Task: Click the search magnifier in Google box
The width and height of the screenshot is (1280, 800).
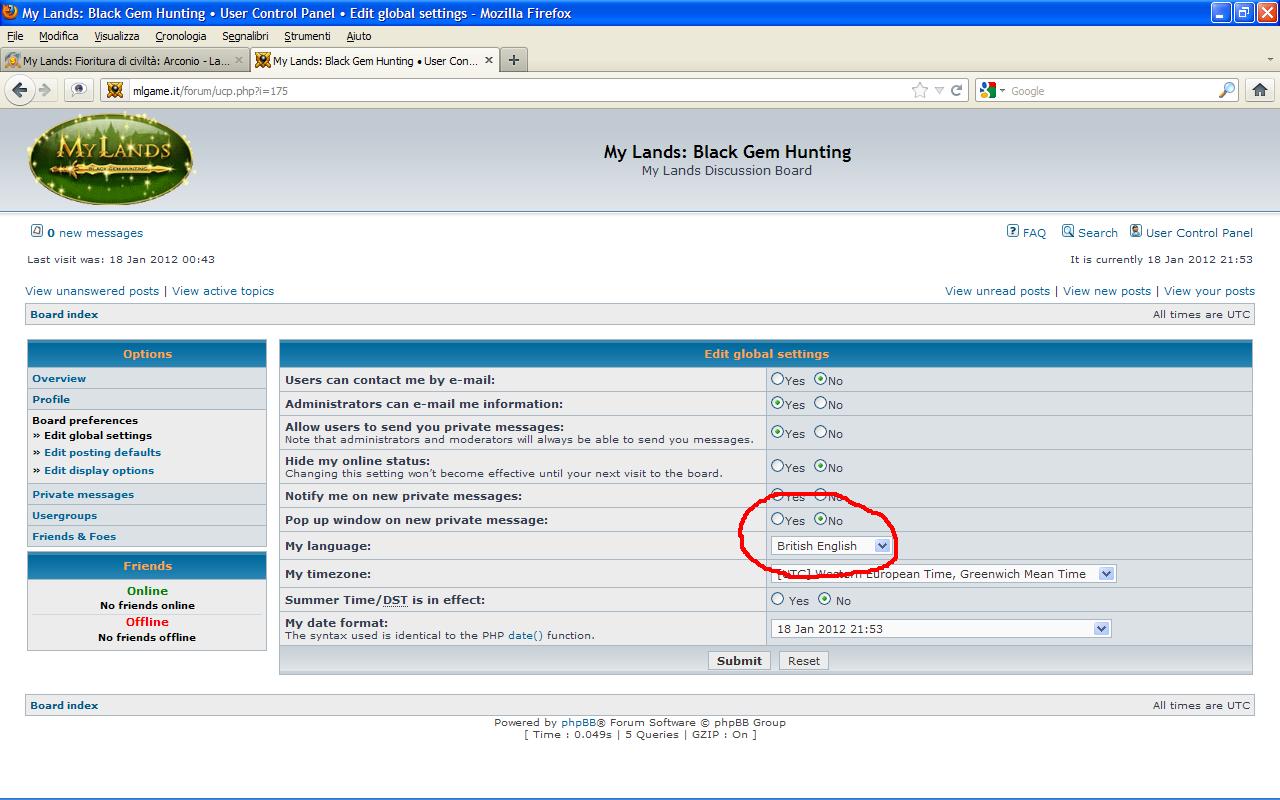Action: coord(1227,90)
